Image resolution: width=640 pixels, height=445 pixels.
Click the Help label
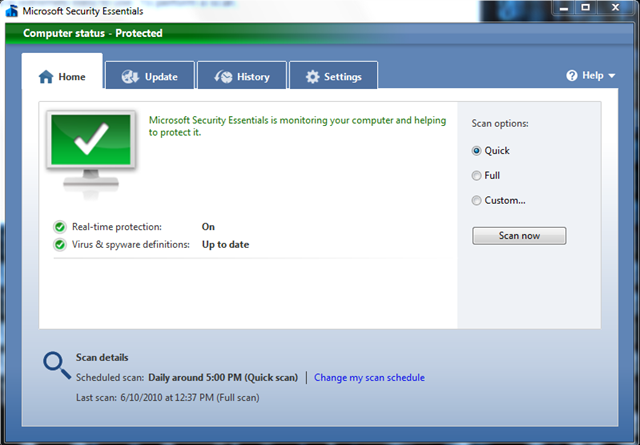[x=593, y=76]
